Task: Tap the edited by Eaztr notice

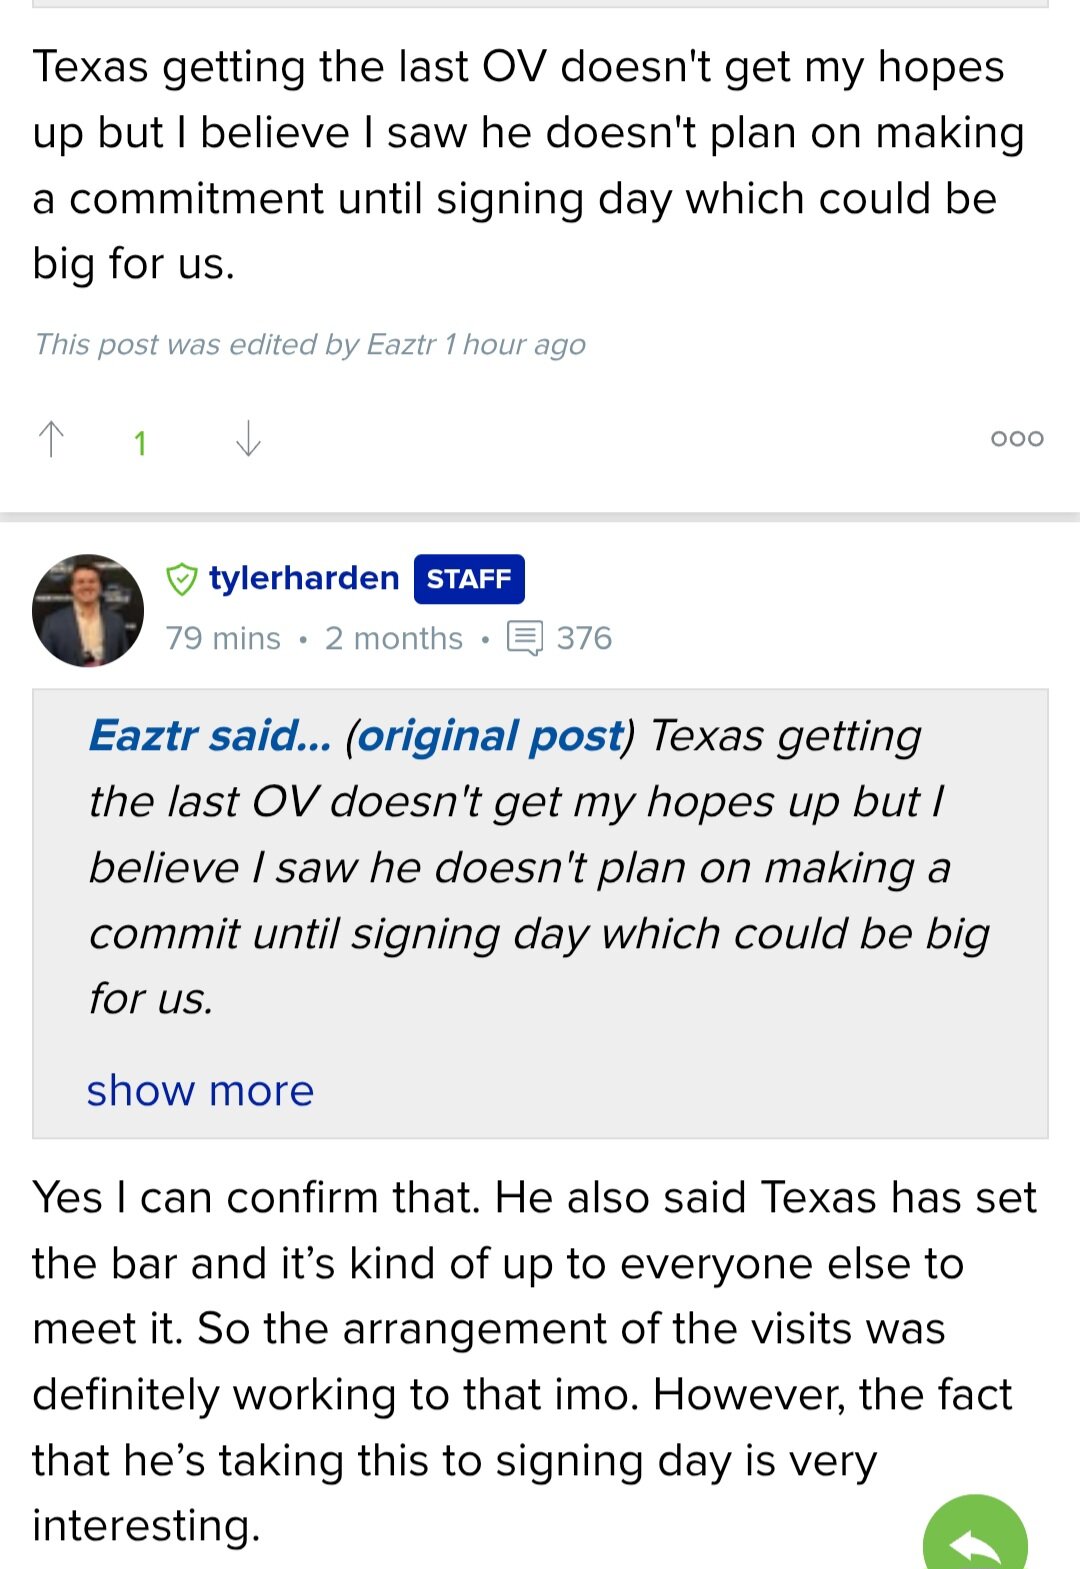Action: pyautogui.click(x=310, y=344)
